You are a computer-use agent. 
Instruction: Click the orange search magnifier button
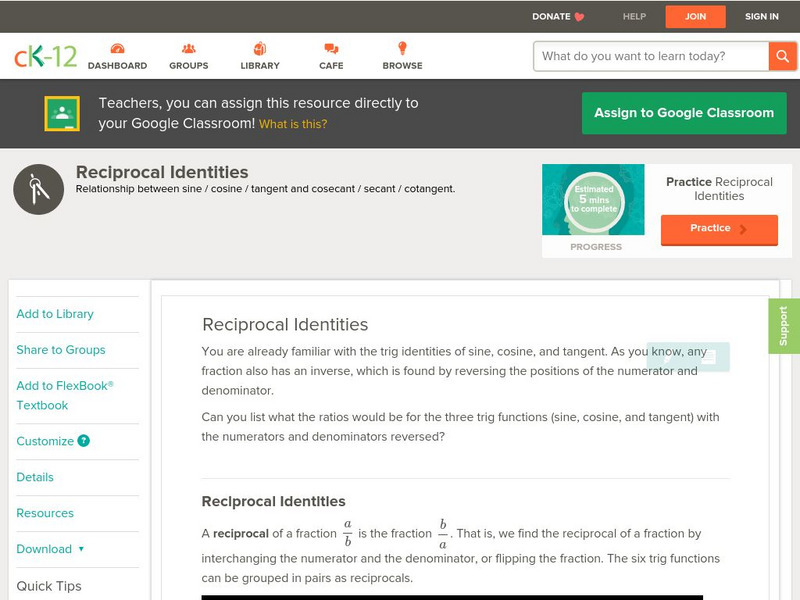781,56
